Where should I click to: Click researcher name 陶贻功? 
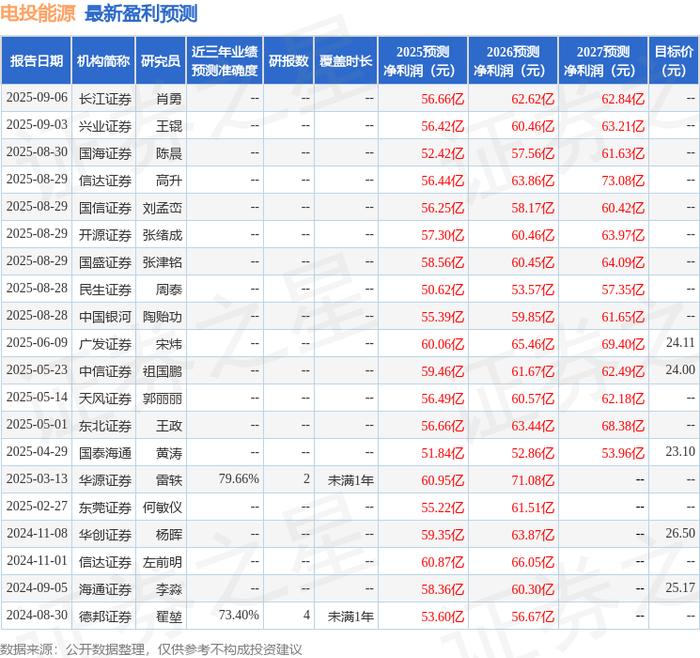[x=162, y=317]
